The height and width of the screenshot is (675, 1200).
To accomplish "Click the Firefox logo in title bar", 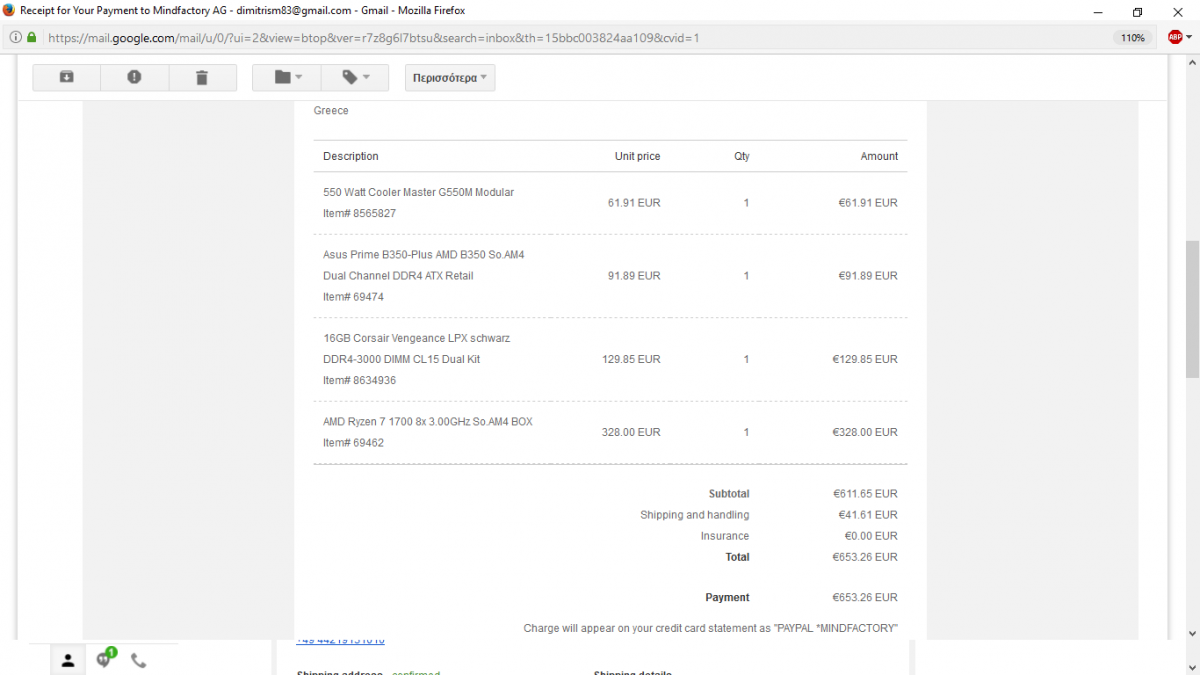I will click(x=9, y=10).
